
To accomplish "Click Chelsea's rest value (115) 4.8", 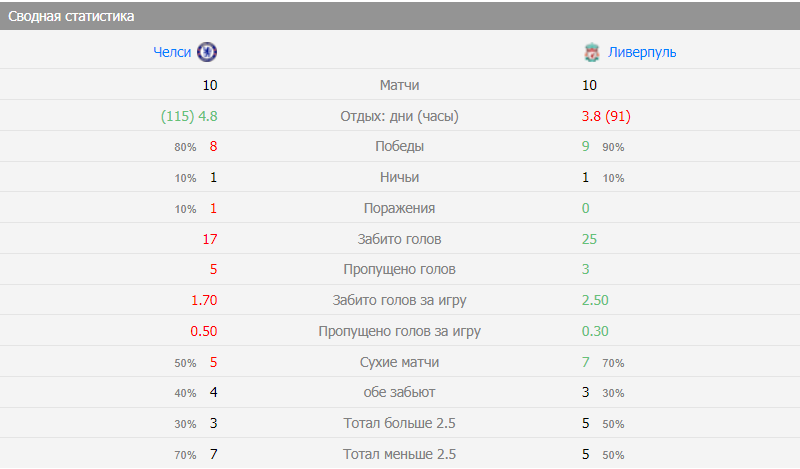I will [189, 116].
